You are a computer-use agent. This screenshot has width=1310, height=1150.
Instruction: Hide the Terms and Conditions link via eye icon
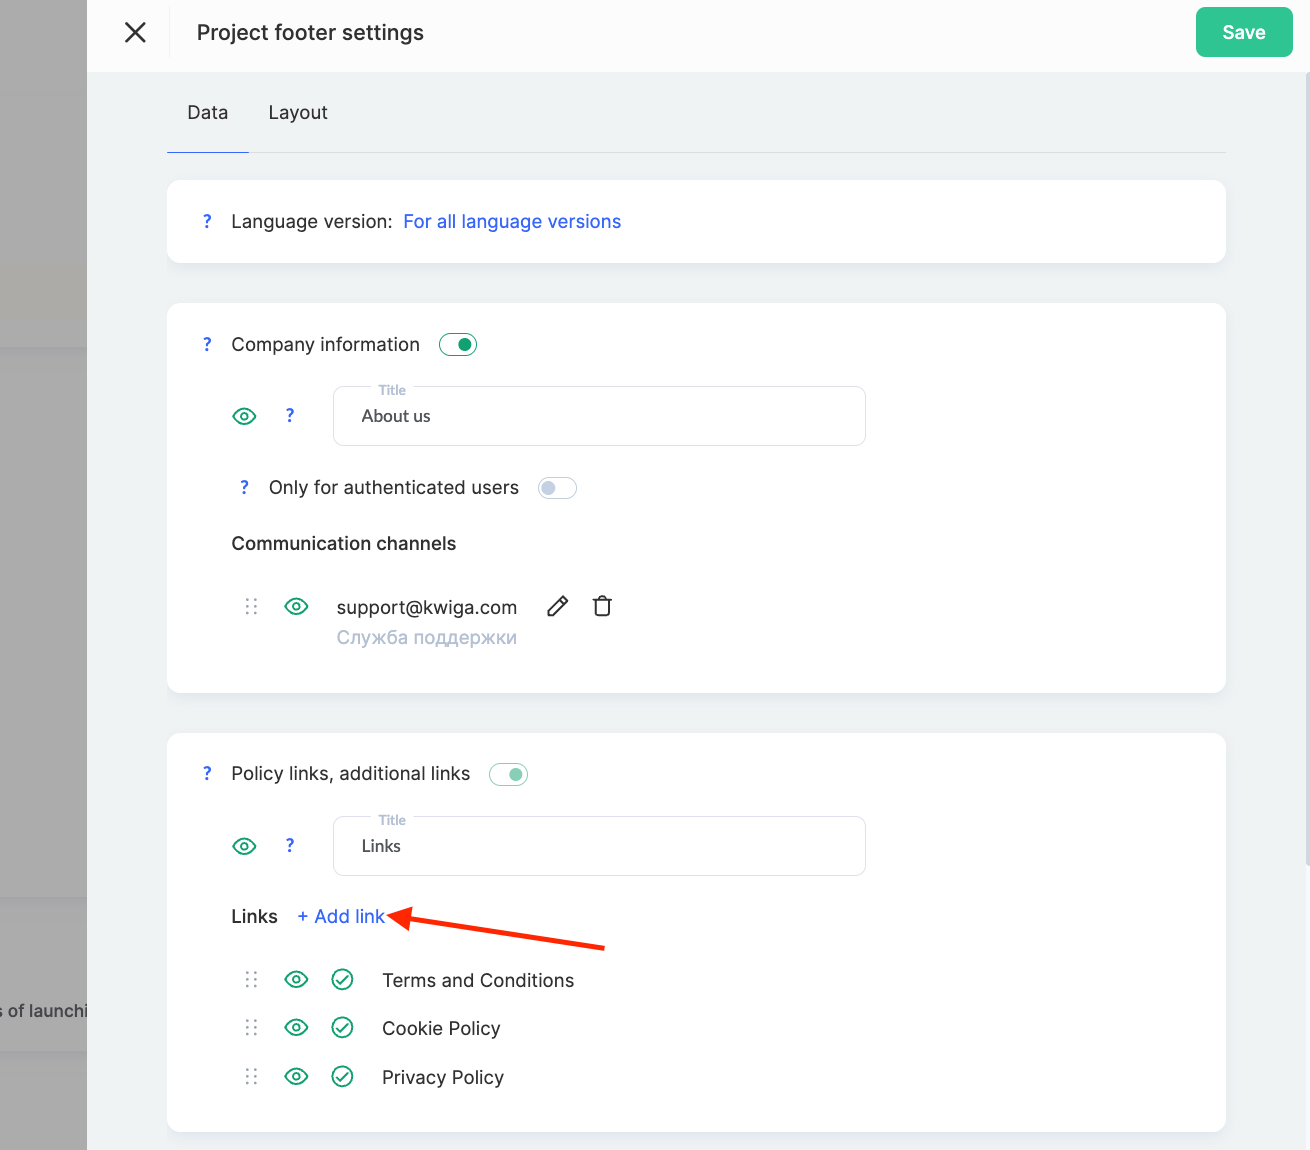pos(296,979)
